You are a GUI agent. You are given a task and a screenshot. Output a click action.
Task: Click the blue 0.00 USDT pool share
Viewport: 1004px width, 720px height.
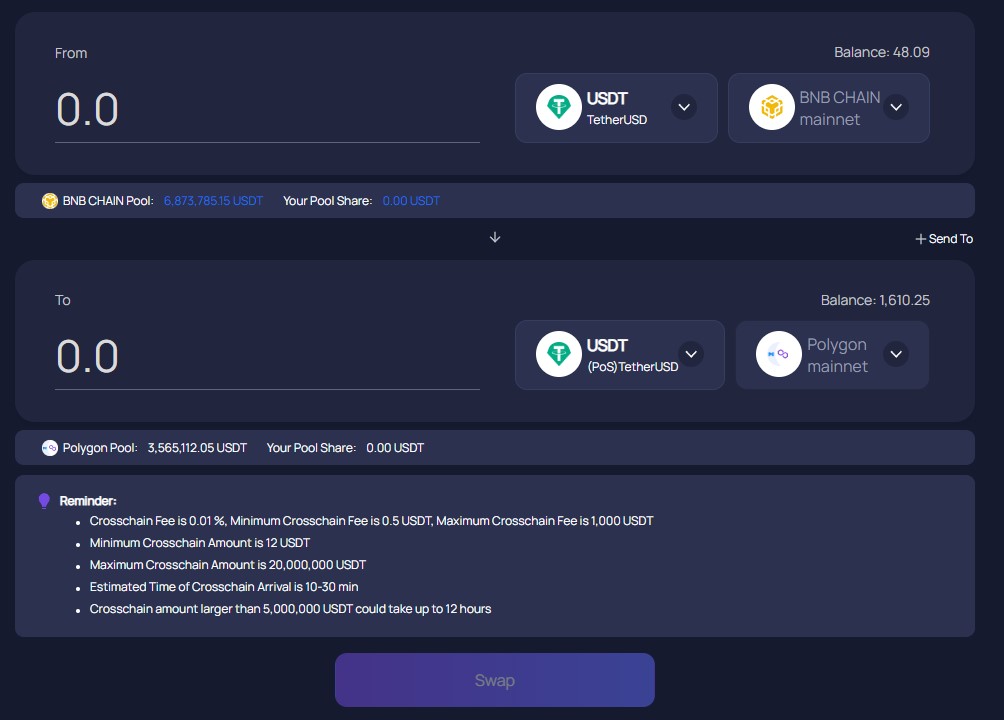(411, 200)
